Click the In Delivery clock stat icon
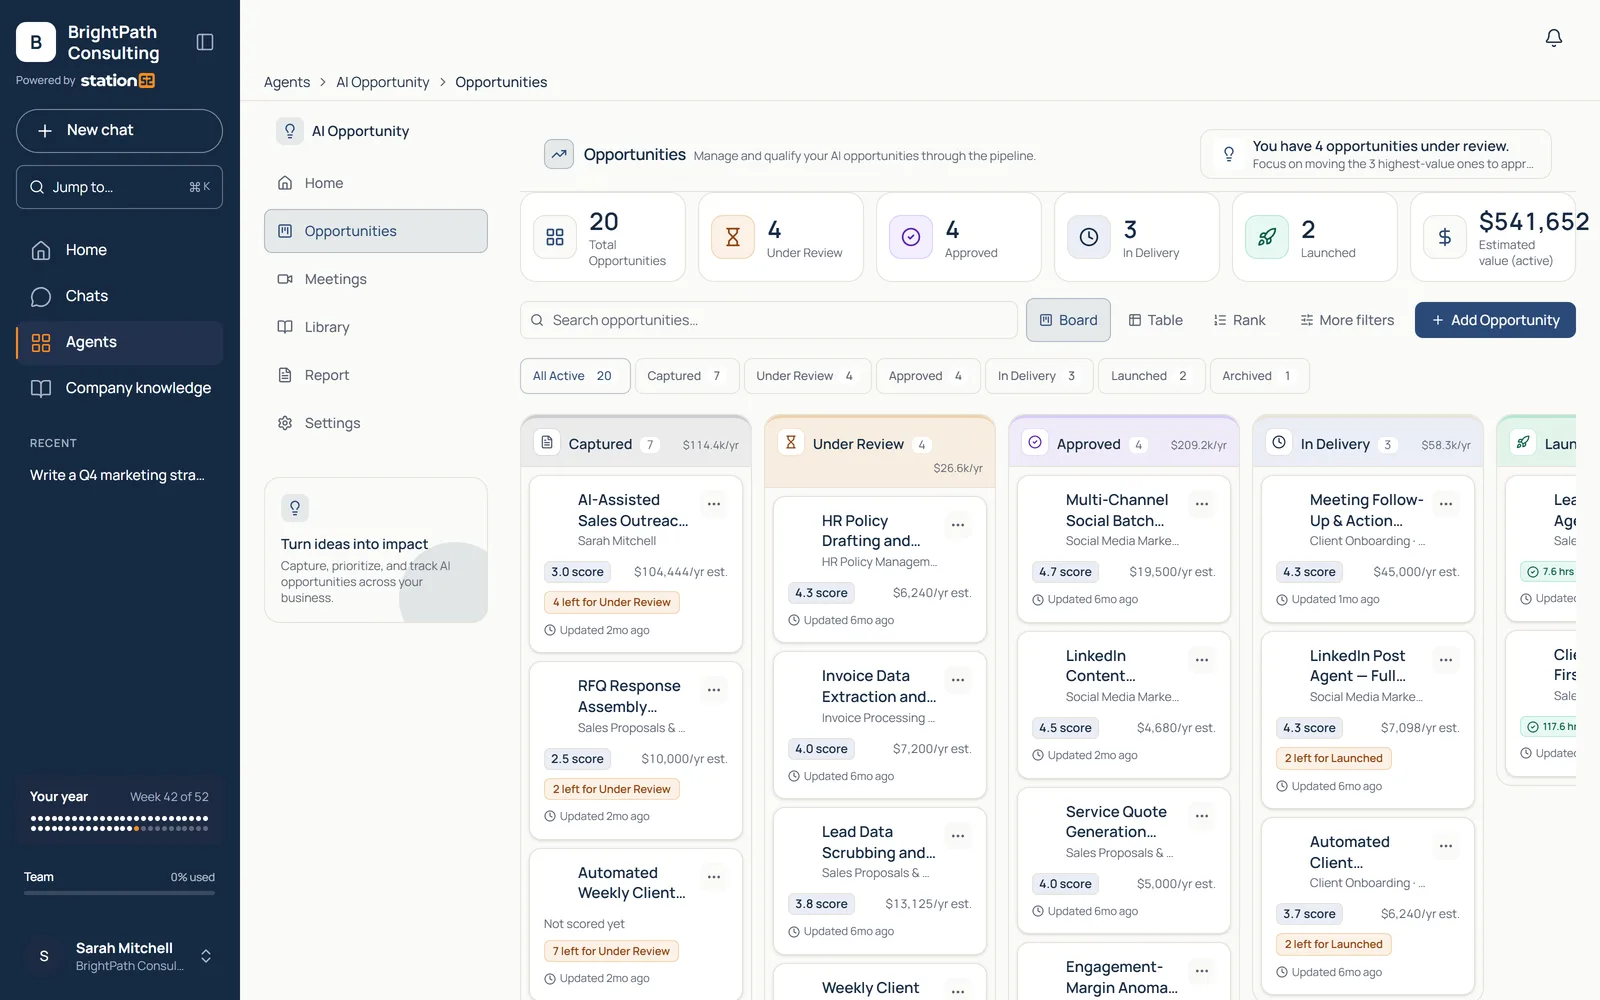Viewport: 1600px width, 1000px height. point(1089,237)
